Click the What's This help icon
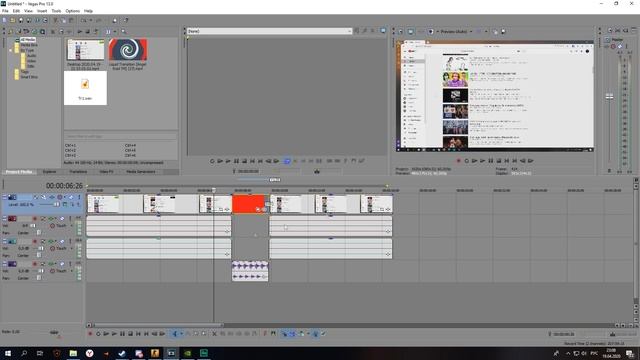Image resolution: width=640 pixels, height=360 pixels. [126, 20]
